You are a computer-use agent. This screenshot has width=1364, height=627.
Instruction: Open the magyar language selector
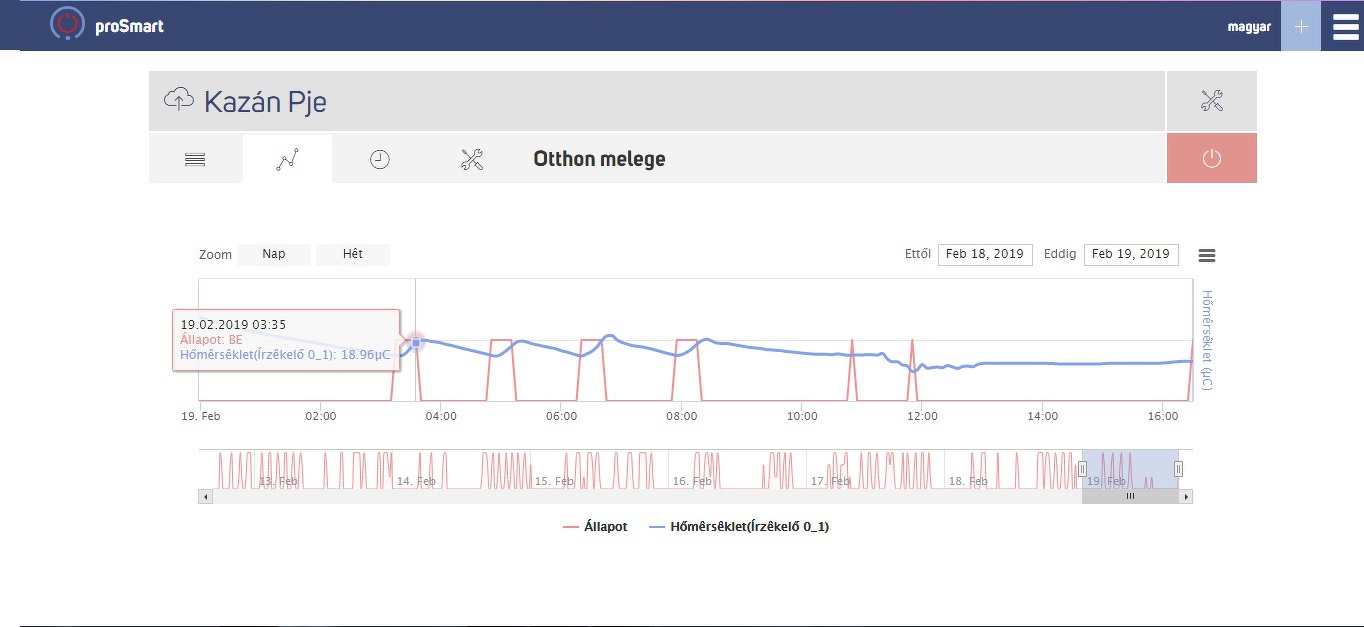point(1249,27)
